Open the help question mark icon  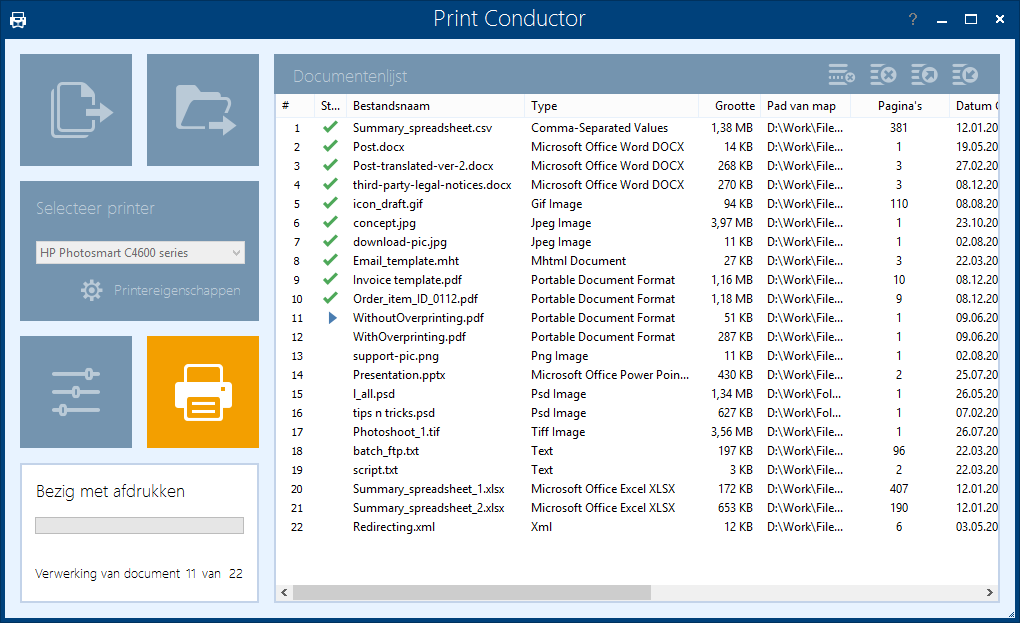tap(912, 20)
